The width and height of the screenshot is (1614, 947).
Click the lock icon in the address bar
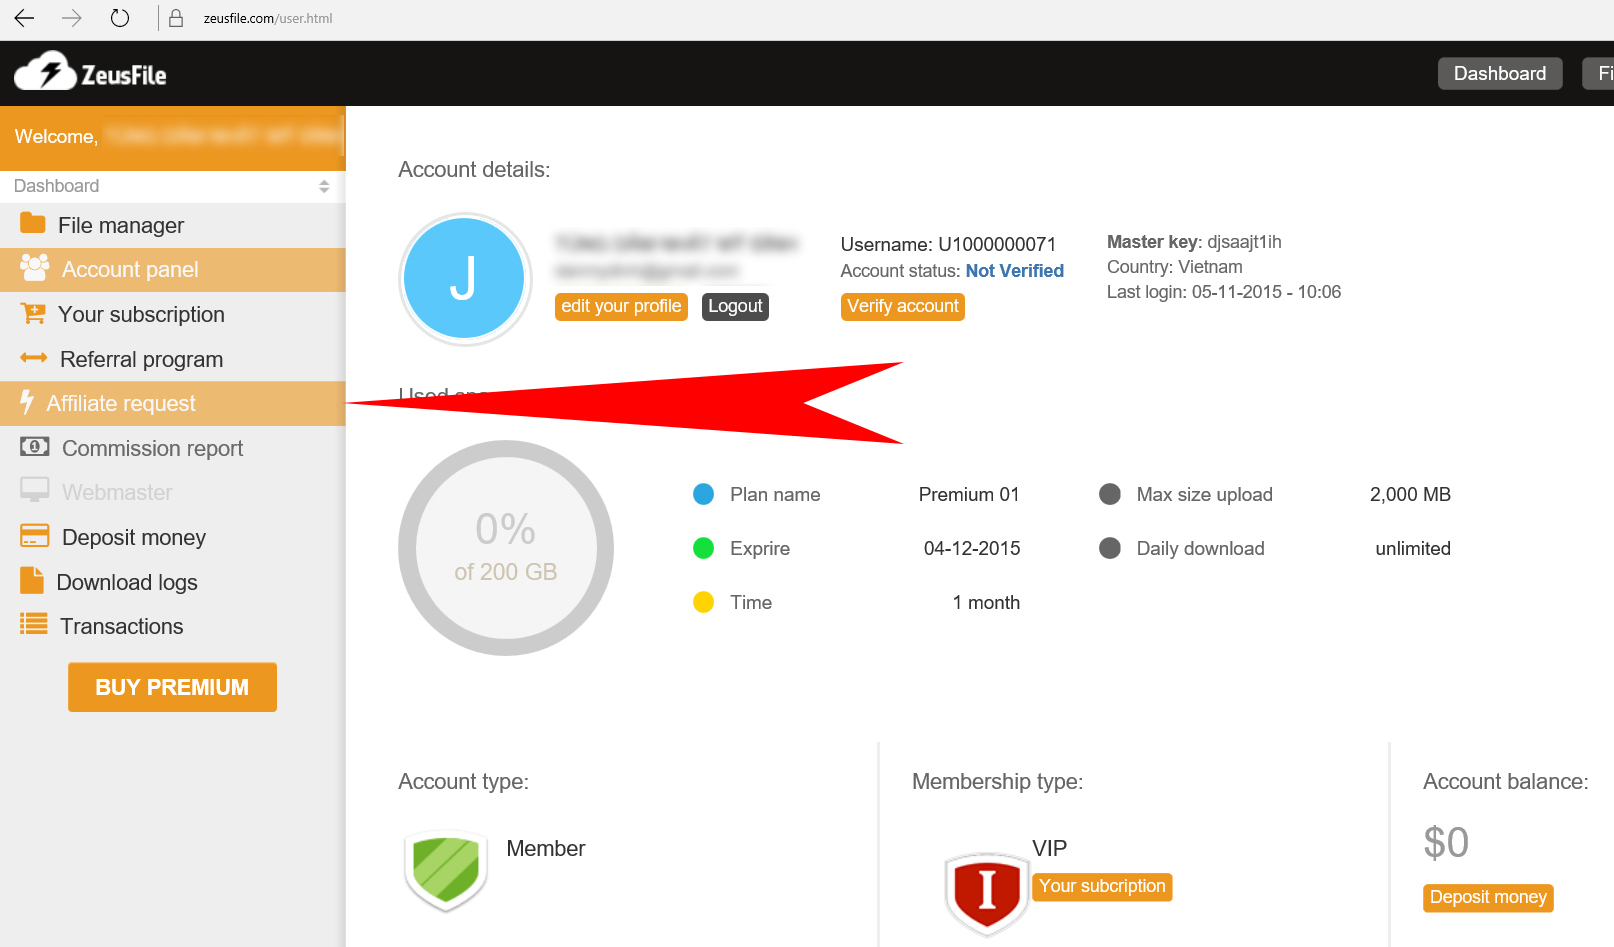(176, 18)
